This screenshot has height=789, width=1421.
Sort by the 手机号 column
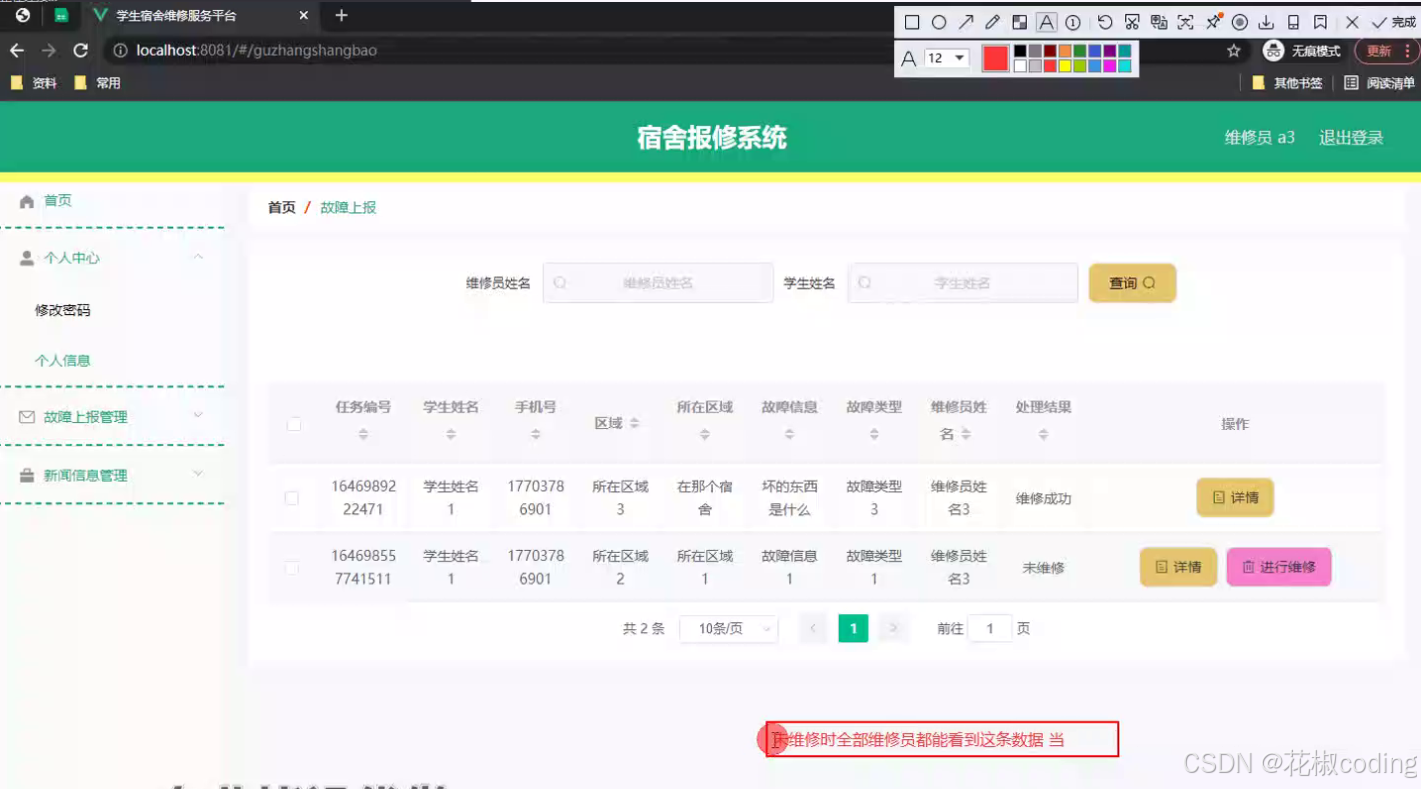tap(536, 434)
